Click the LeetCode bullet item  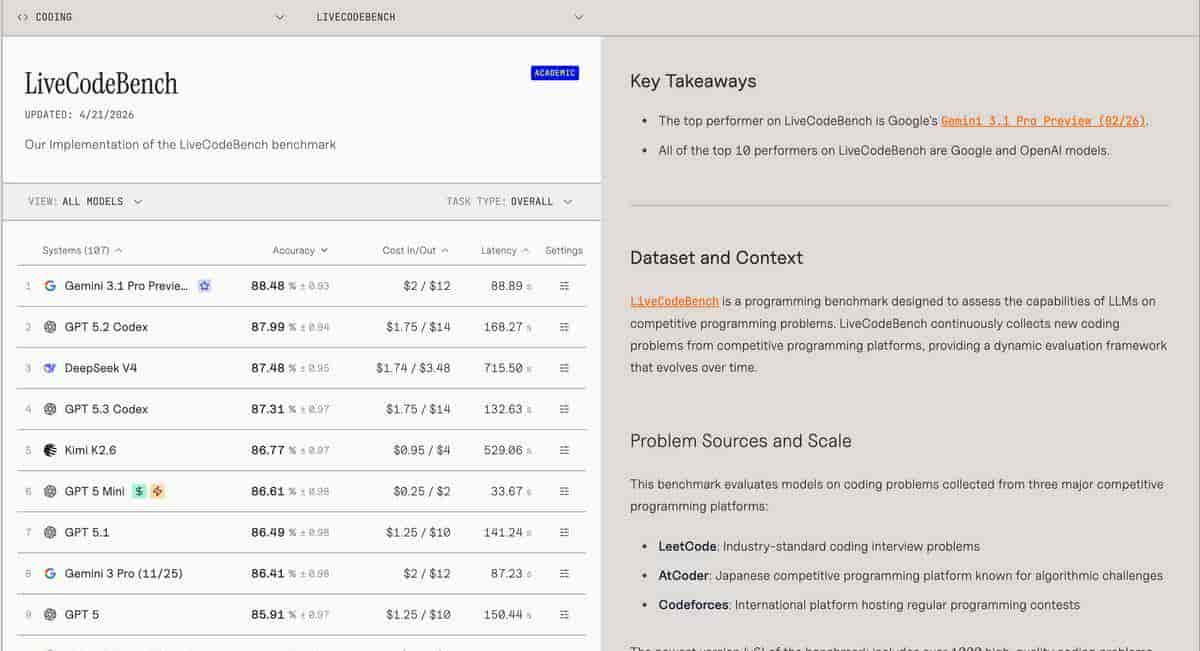pyautogui.click(x=819, y=547)
